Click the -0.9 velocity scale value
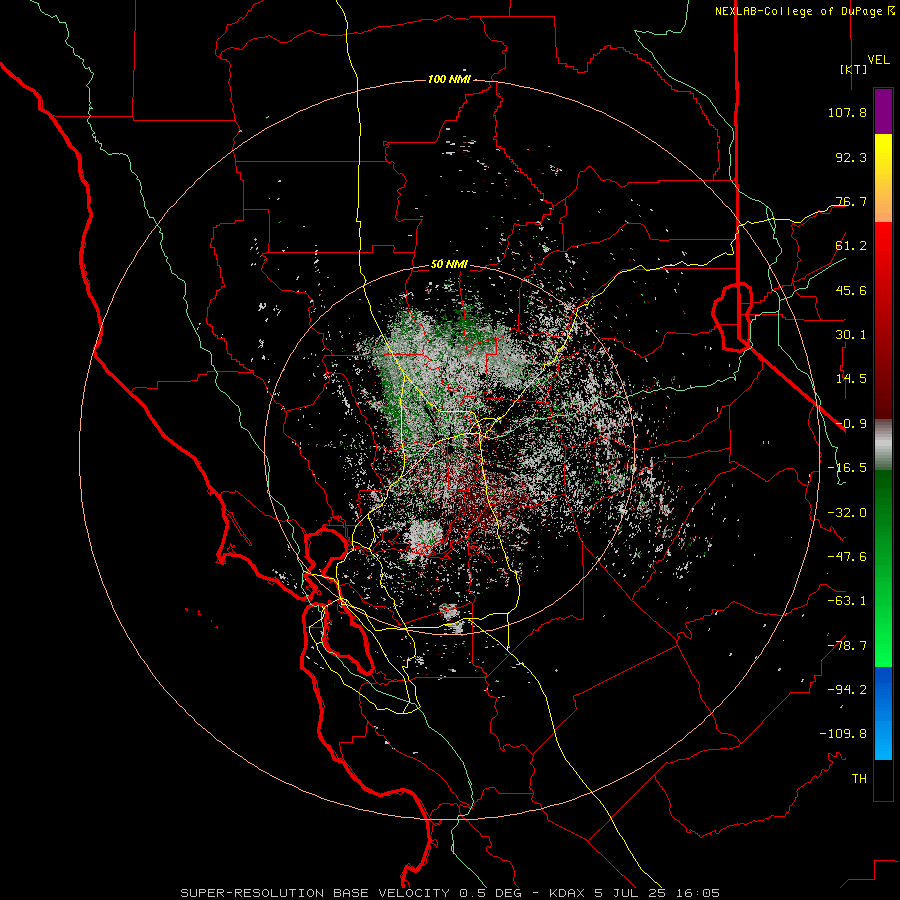This screenshot has width=900, height=900. 851,424
